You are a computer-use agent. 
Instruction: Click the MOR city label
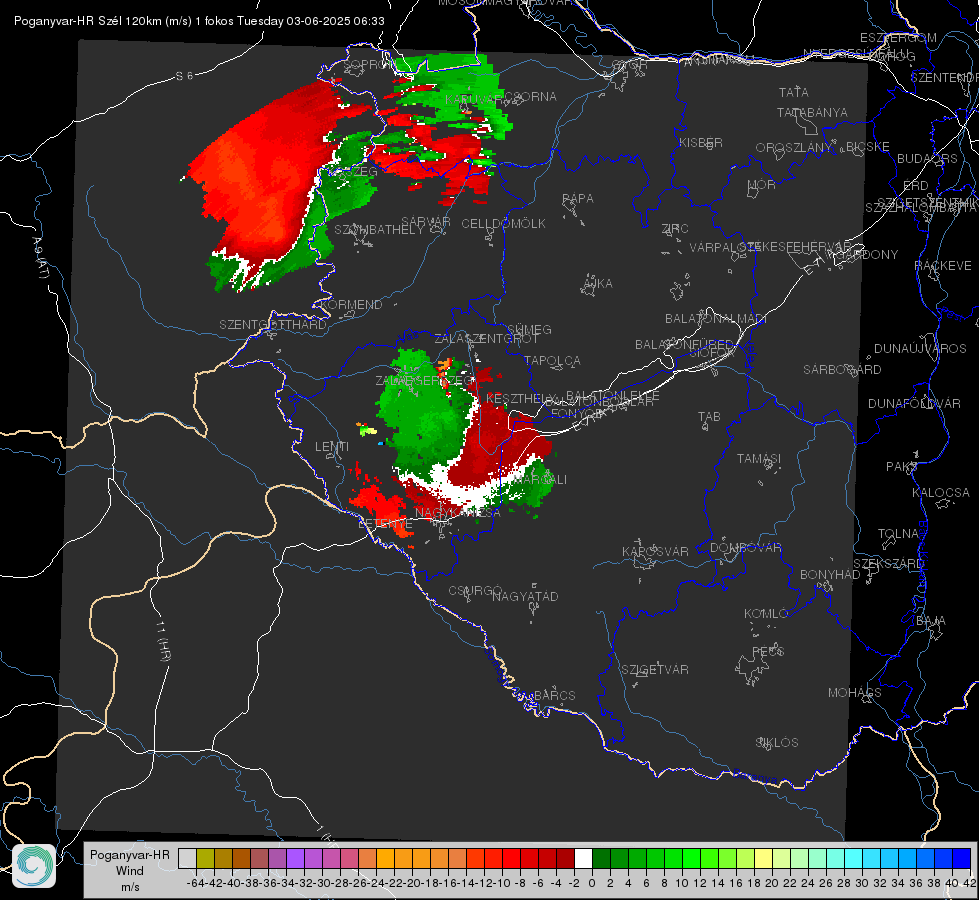[x=762, y=184]
